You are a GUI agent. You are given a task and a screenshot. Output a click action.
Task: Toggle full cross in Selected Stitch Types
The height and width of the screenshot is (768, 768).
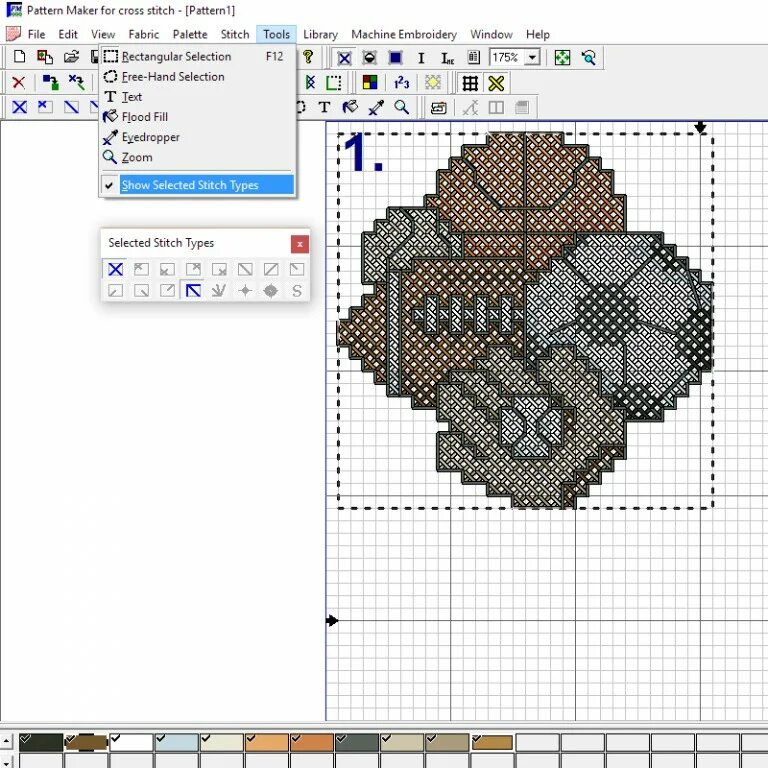click(x=116, y=269)
